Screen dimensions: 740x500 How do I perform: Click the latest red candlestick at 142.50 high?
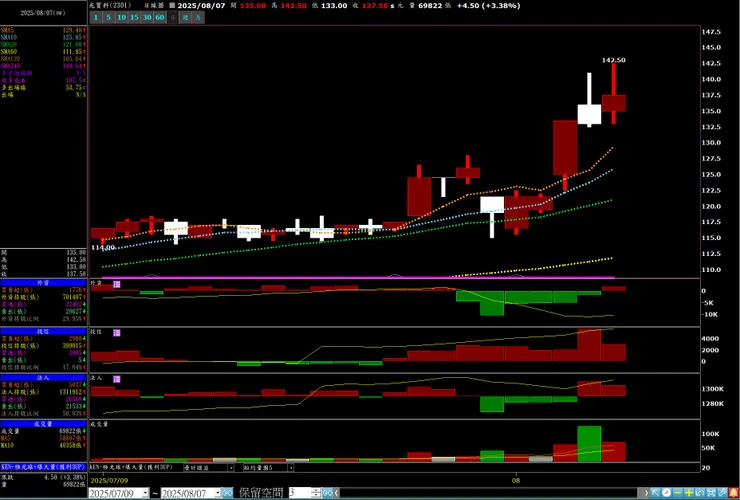point(614,103)
